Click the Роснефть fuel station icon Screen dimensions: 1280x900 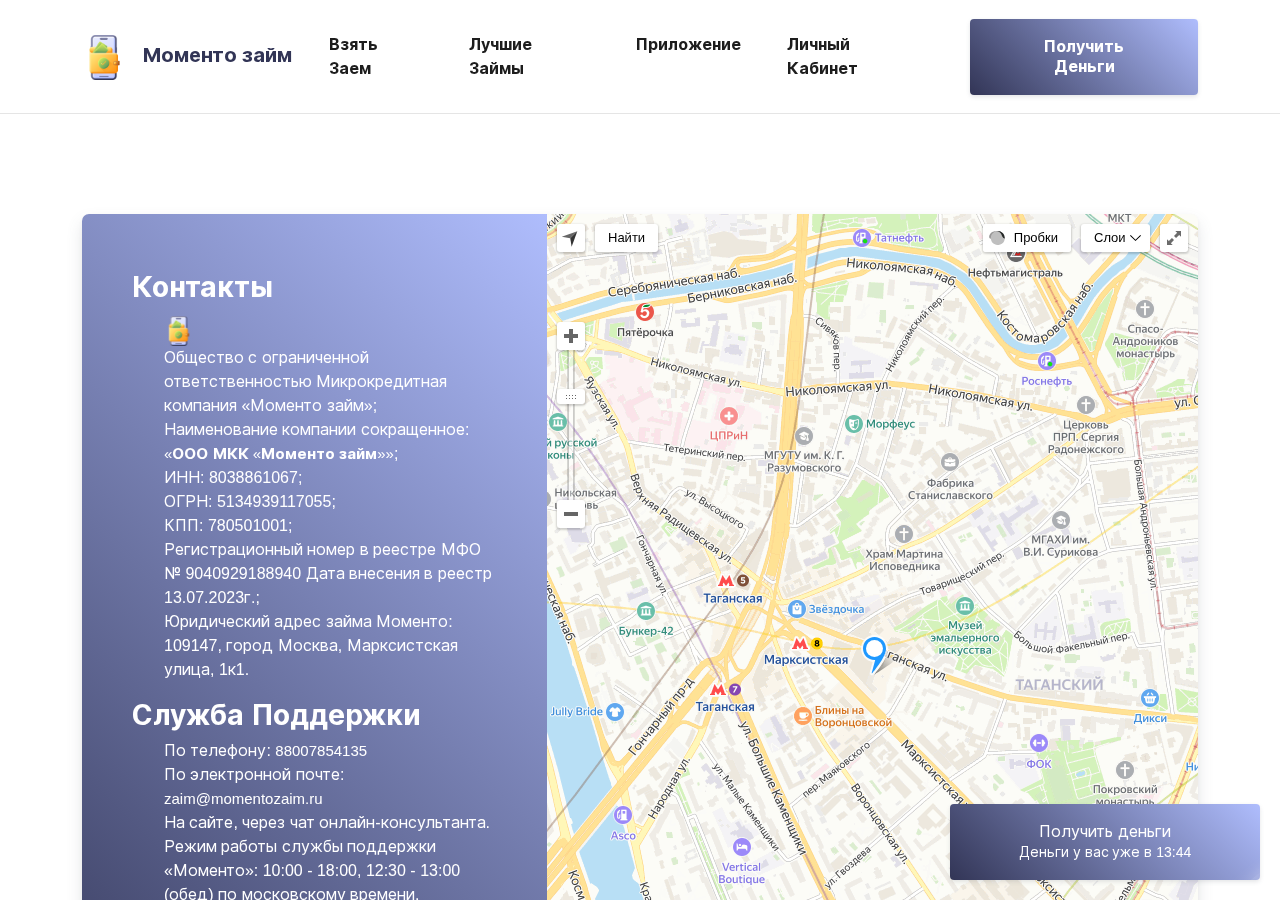pos(1047,361)
